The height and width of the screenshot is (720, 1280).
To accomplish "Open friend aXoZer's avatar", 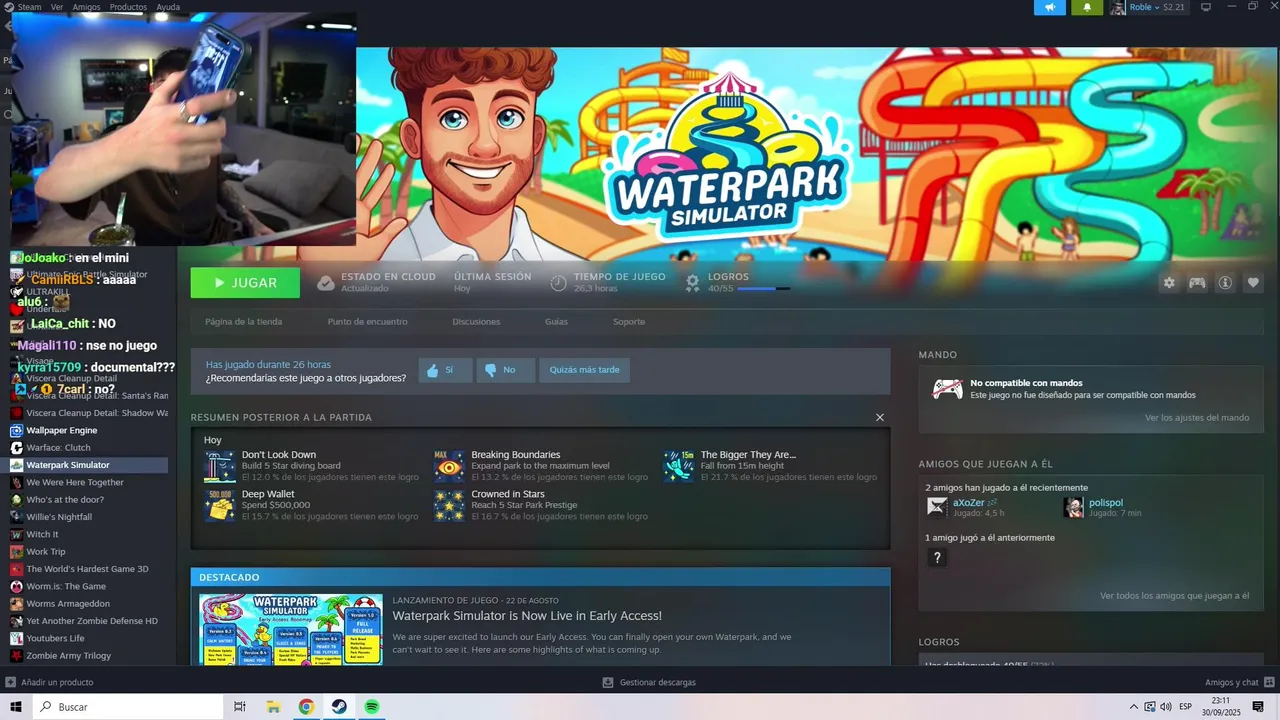I will coord(937,507).
